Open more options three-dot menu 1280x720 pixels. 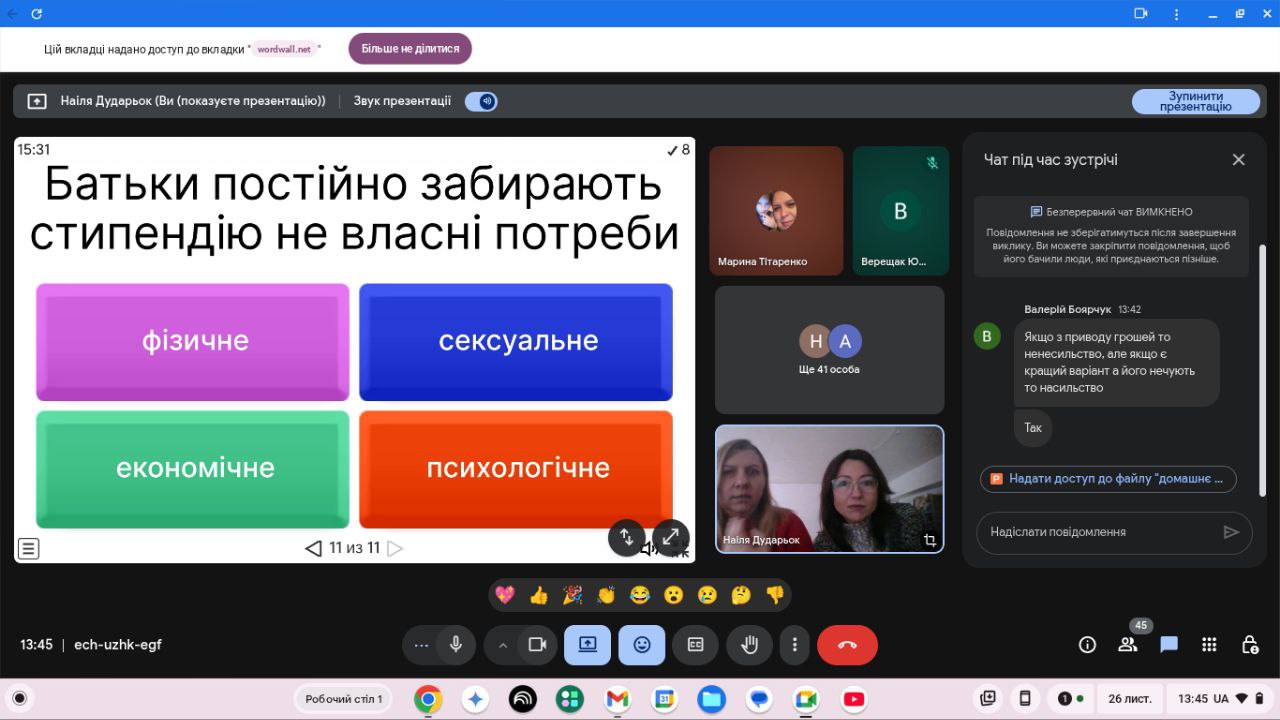[x=794, y=645]
